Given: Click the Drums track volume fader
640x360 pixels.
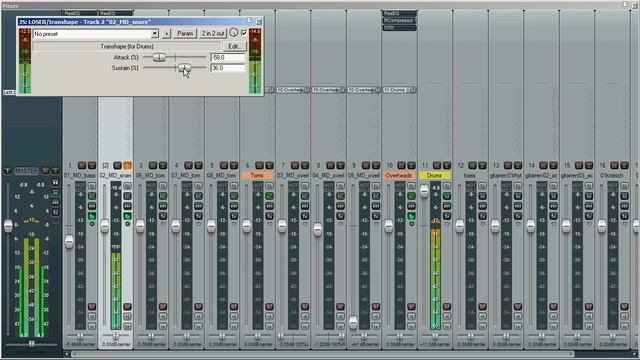Looking at the screenshot, I should coord(424,191).
